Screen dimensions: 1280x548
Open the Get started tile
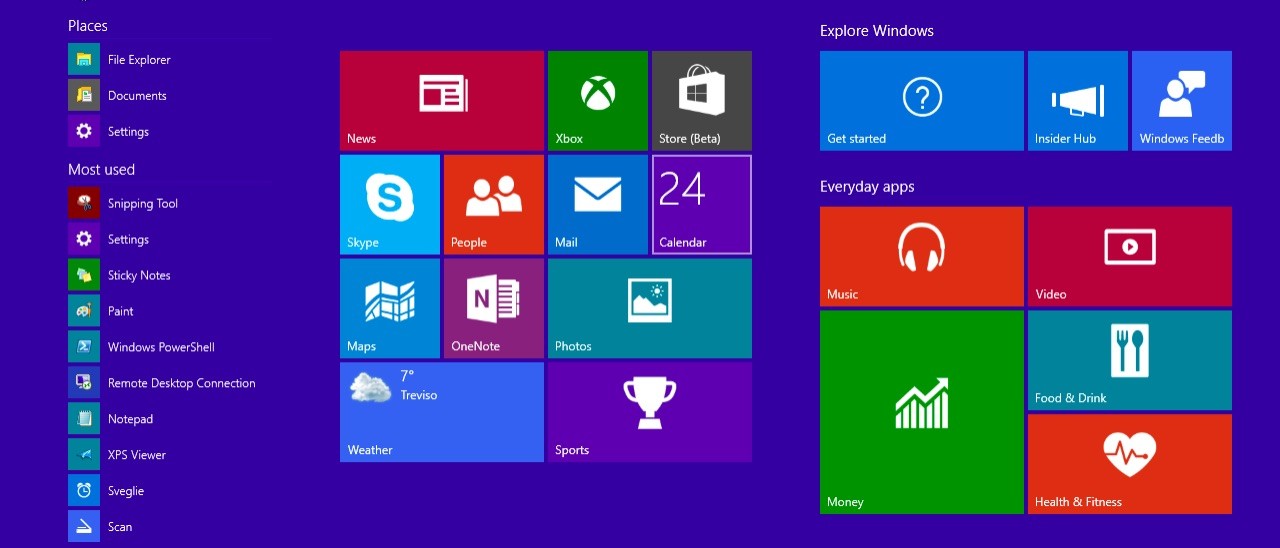[x=922, y=100]
